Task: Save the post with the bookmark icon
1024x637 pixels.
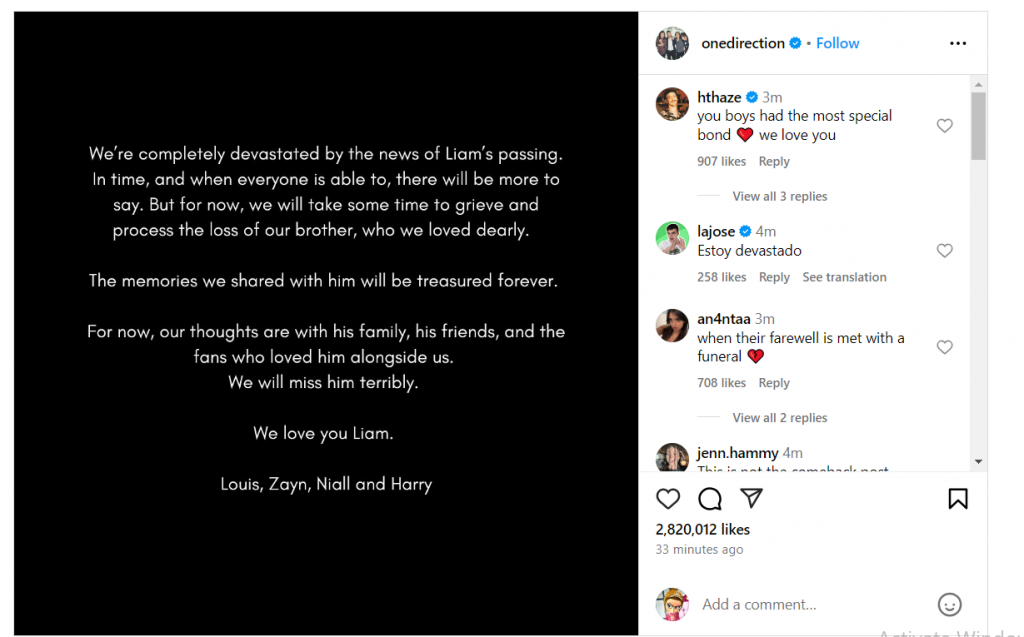Action: point(957,498)
